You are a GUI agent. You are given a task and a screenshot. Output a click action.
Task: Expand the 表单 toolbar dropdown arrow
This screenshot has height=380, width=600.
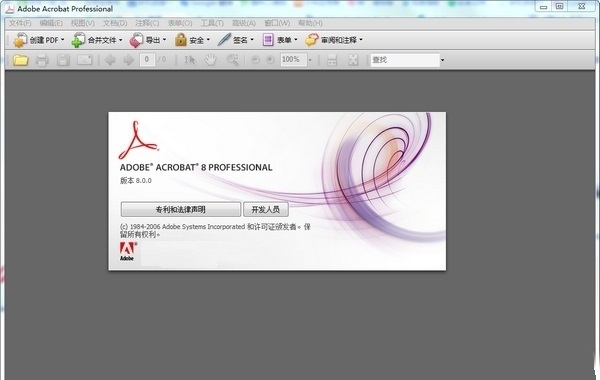point(296,39)
